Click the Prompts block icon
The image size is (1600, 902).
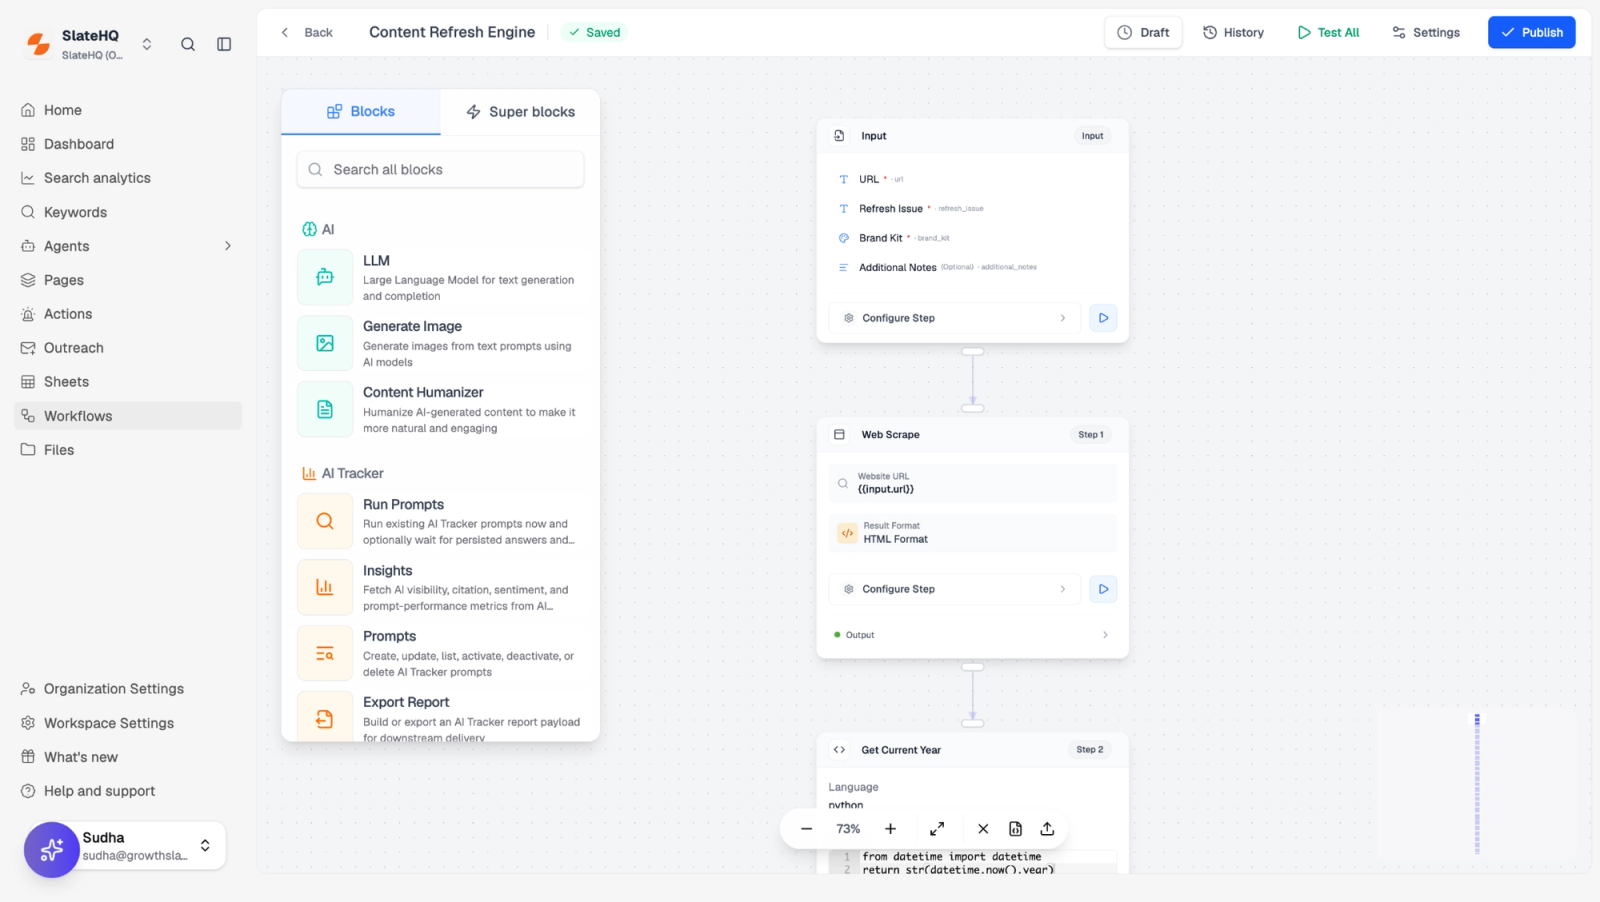[x=325, y=653]
